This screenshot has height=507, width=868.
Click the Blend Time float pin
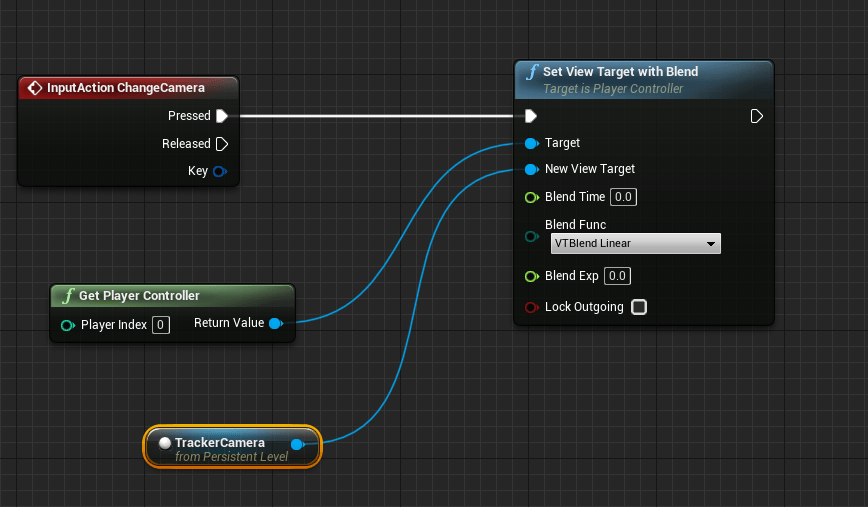point(531,198)
